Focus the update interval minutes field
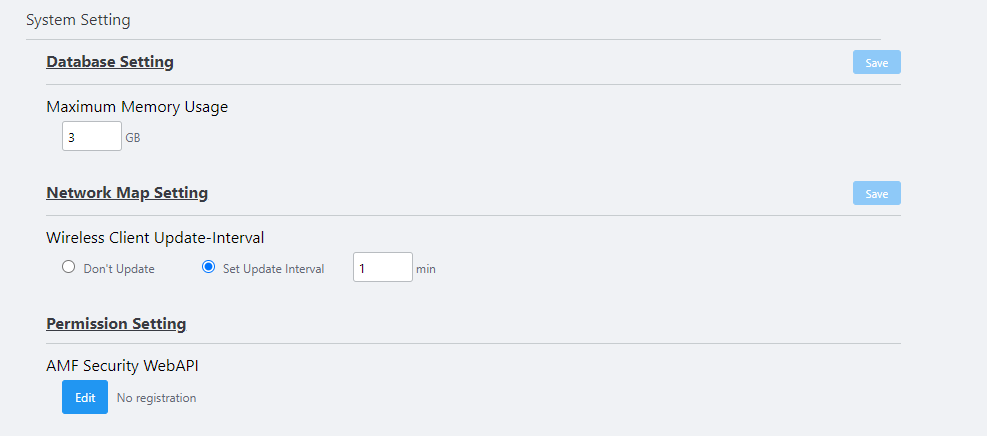This screenshot has height=436, width=987. click(x=383, y=267)
